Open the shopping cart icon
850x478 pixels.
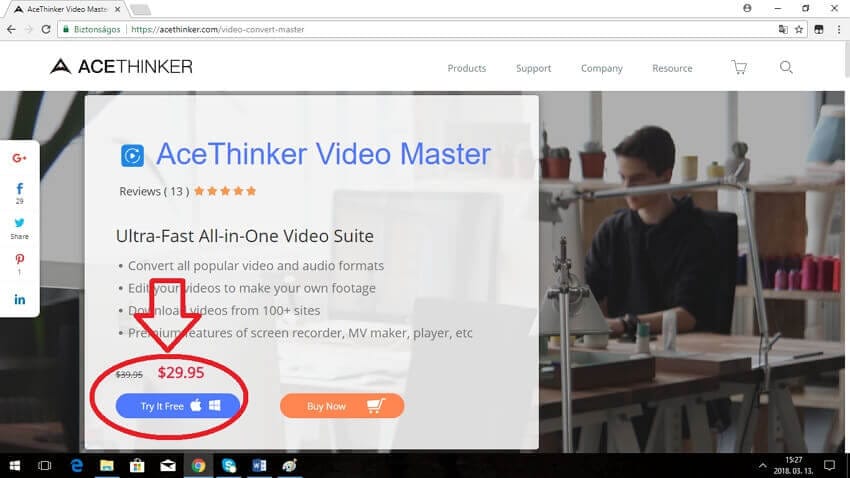pos(739,67)
